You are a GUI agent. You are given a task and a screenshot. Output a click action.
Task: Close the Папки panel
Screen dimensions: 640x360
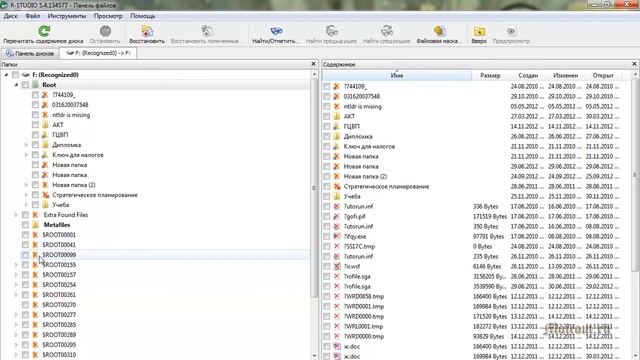pos(313,64)
